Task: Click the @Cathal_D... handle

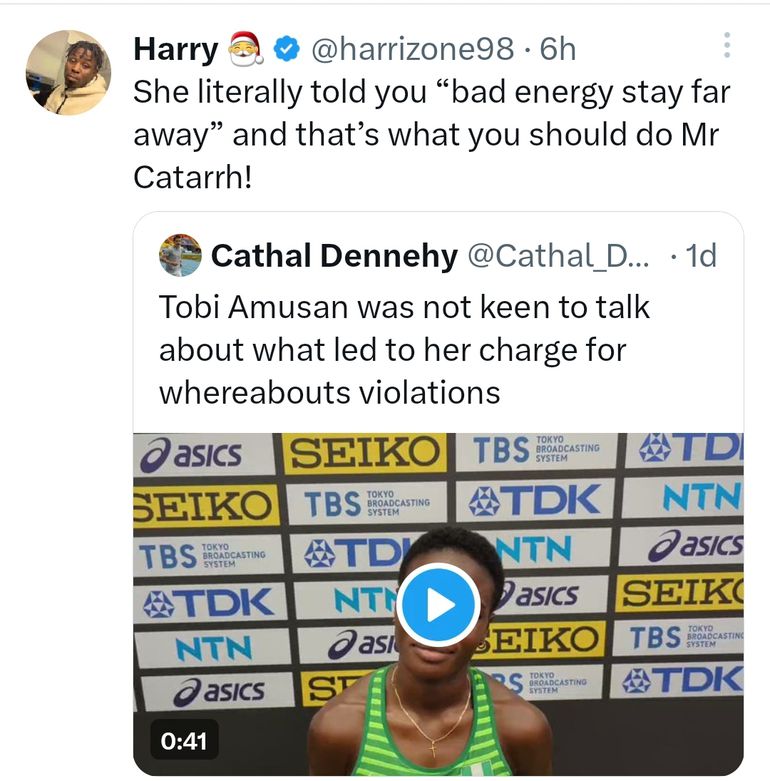Action: [558, 256]
